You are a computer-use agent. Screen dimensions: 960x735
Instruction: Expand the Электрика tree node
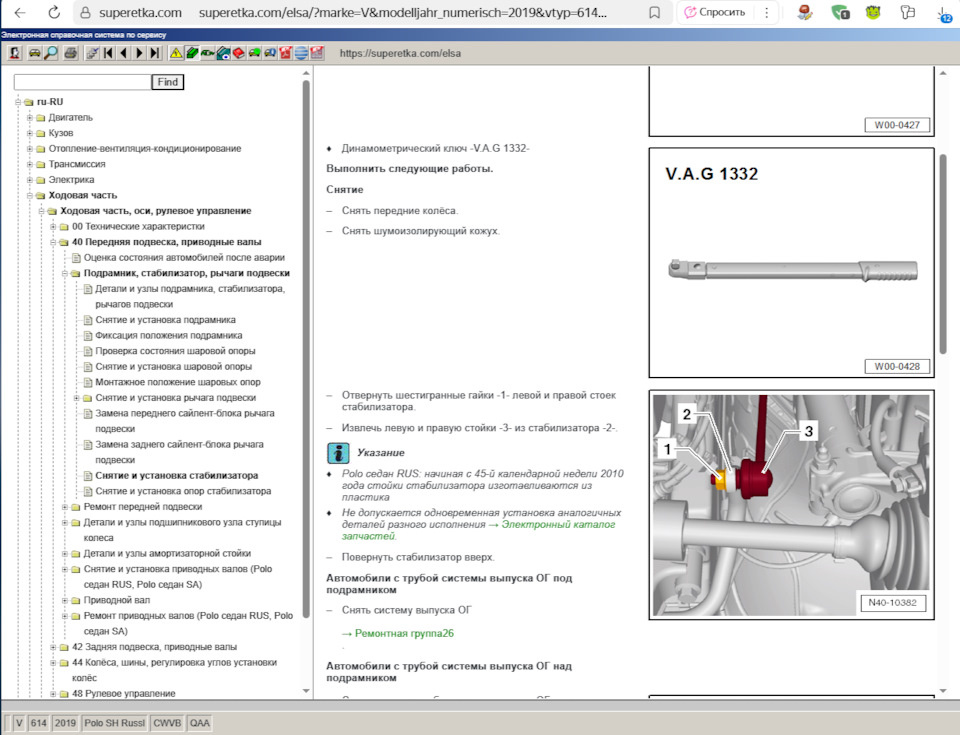click(x=29, y=180)
